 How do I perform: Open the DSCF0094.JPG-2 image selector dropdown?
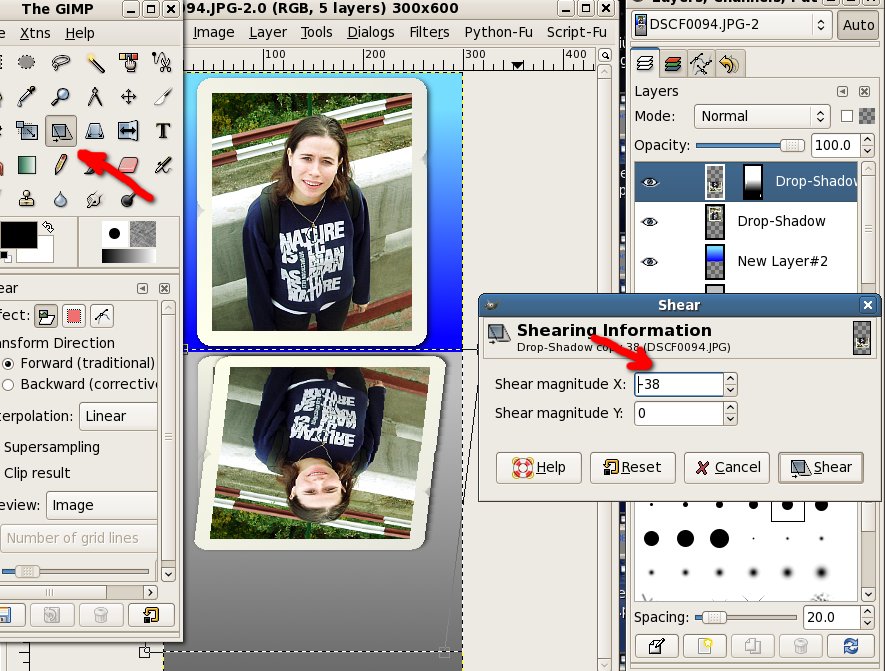[731, 25]
